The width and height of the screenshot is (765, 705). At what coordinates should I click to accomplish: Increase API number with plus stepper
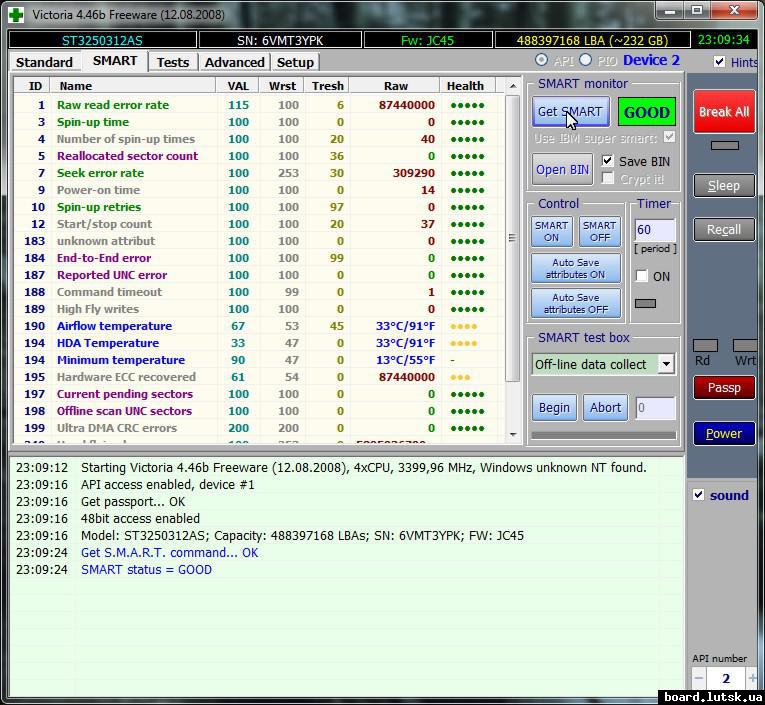751,678
